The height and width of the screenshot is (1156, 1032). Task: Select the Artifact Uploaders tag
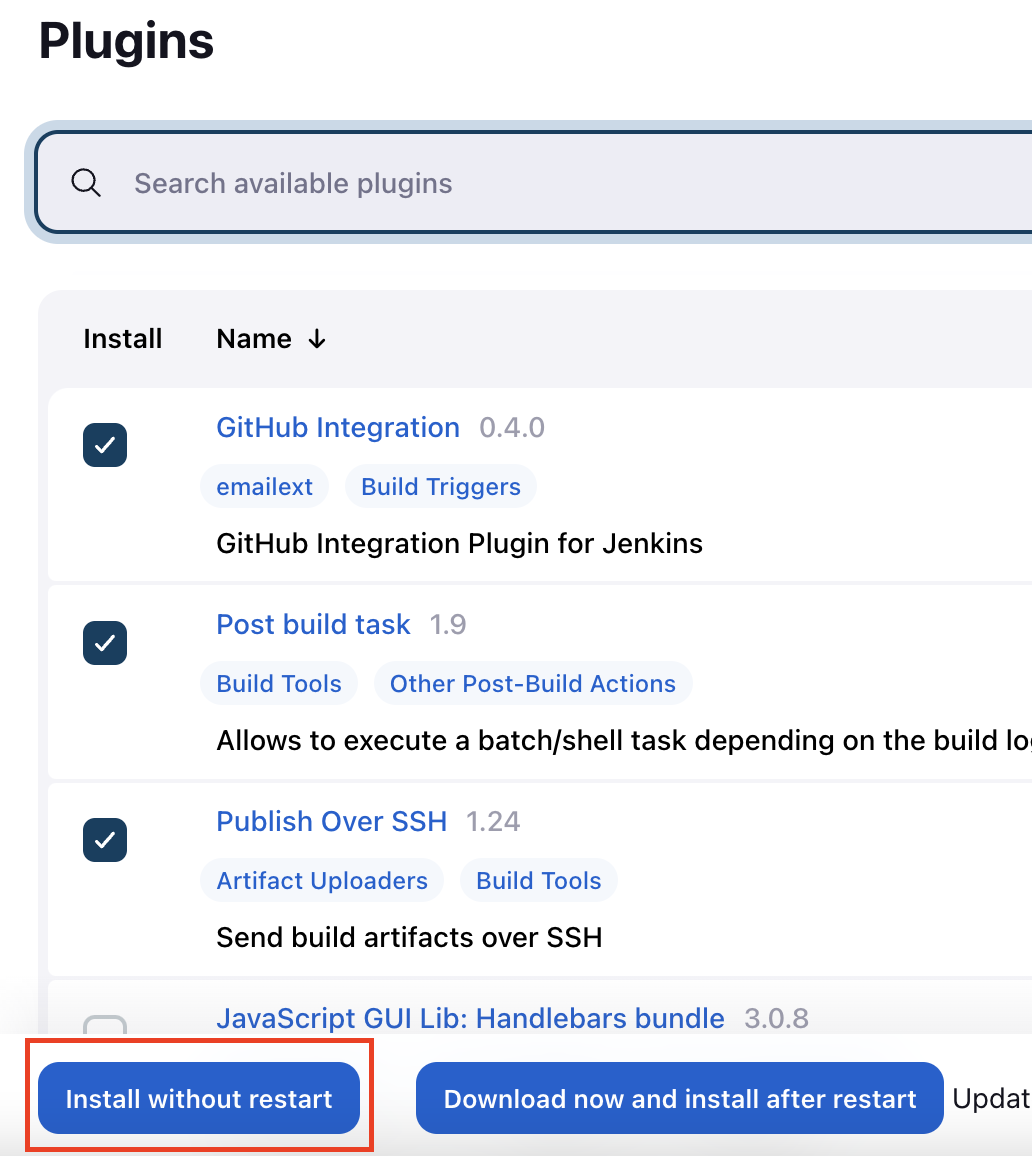coord(322,880)
